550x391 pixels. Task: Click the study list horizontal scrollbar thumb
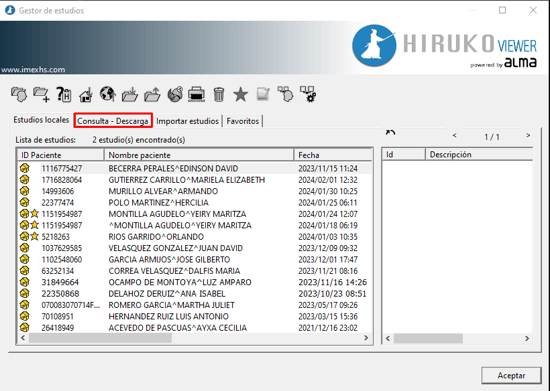(100, 338)
